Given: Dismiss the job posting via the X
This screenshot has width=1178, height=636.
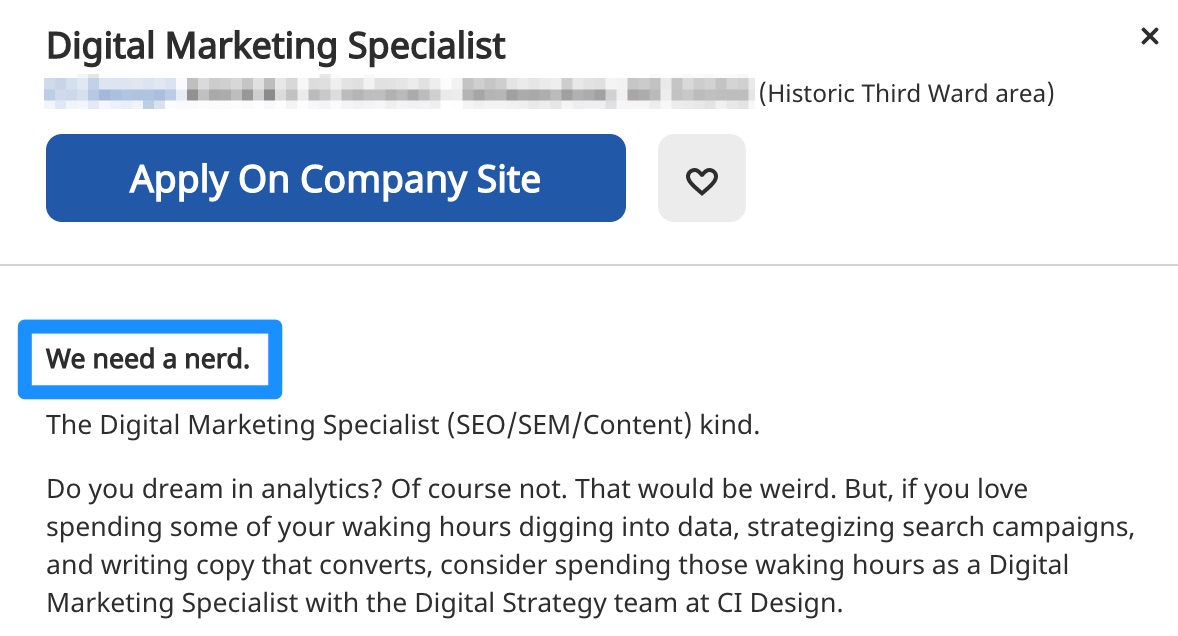Looking at the screenshot, I should (1149, 36).
